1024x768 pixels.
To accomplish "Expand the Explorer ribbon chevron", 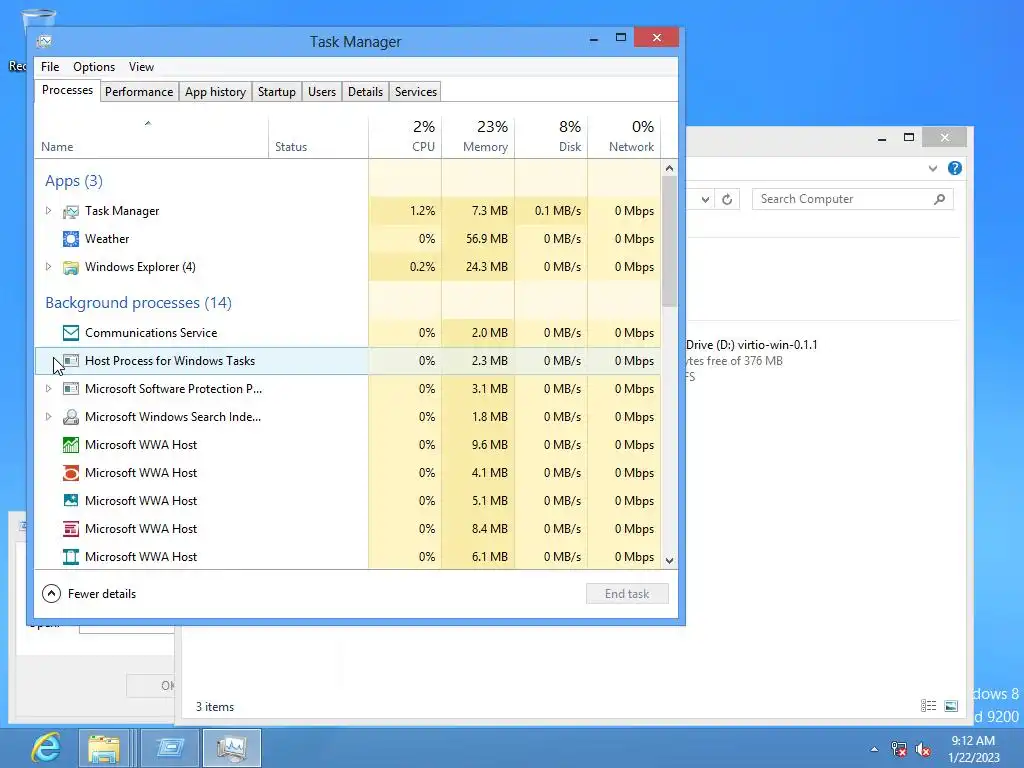I will [x=933, y=168].
